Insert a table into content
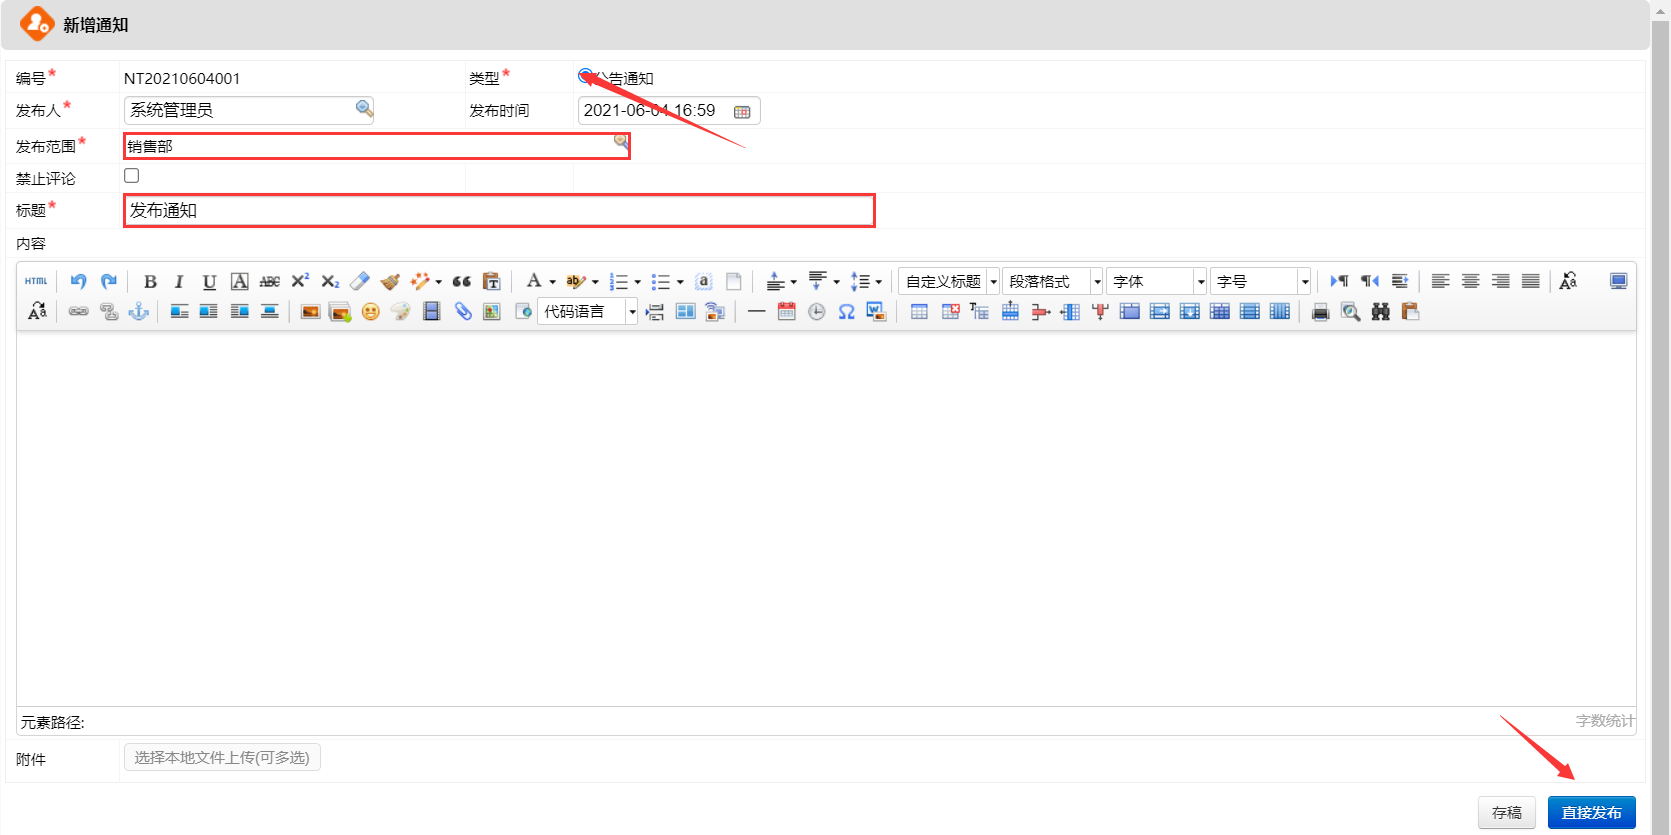The height and width of the screenshot is (835, 1671). click(919, 311)
